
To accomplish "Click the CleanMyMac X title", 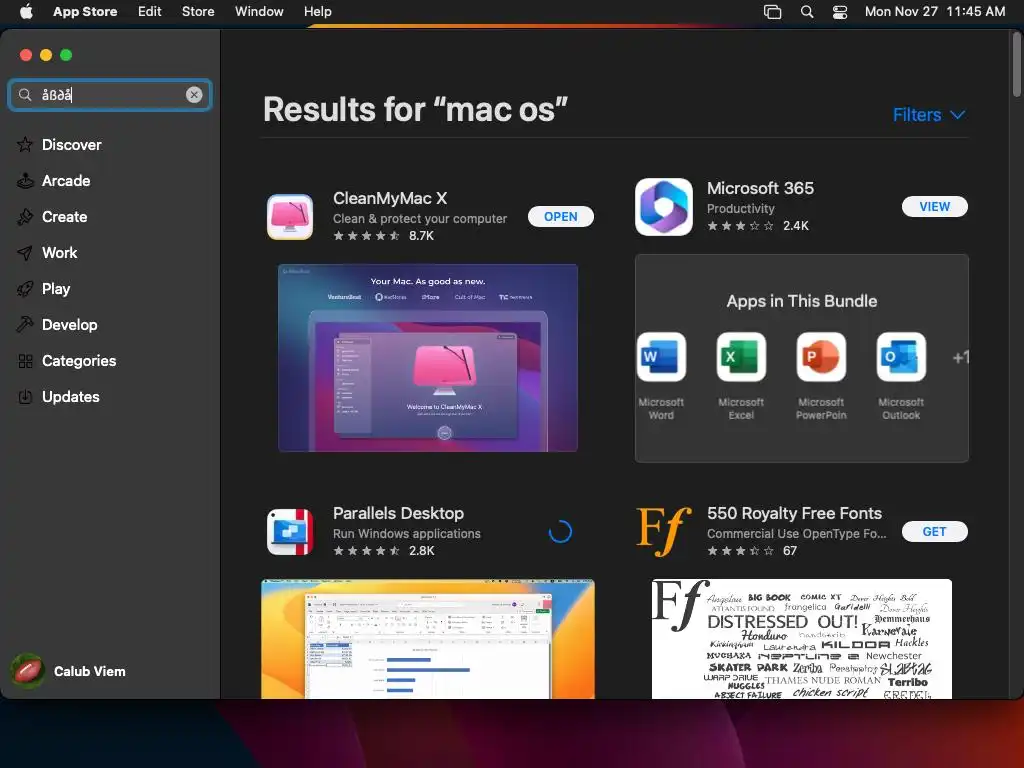I will tap(390, 199).
